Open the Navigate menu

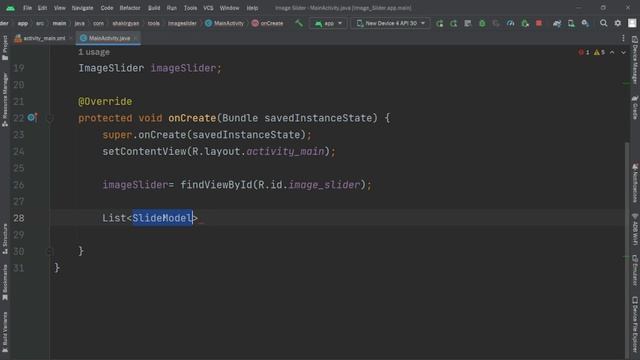[82, 8]
